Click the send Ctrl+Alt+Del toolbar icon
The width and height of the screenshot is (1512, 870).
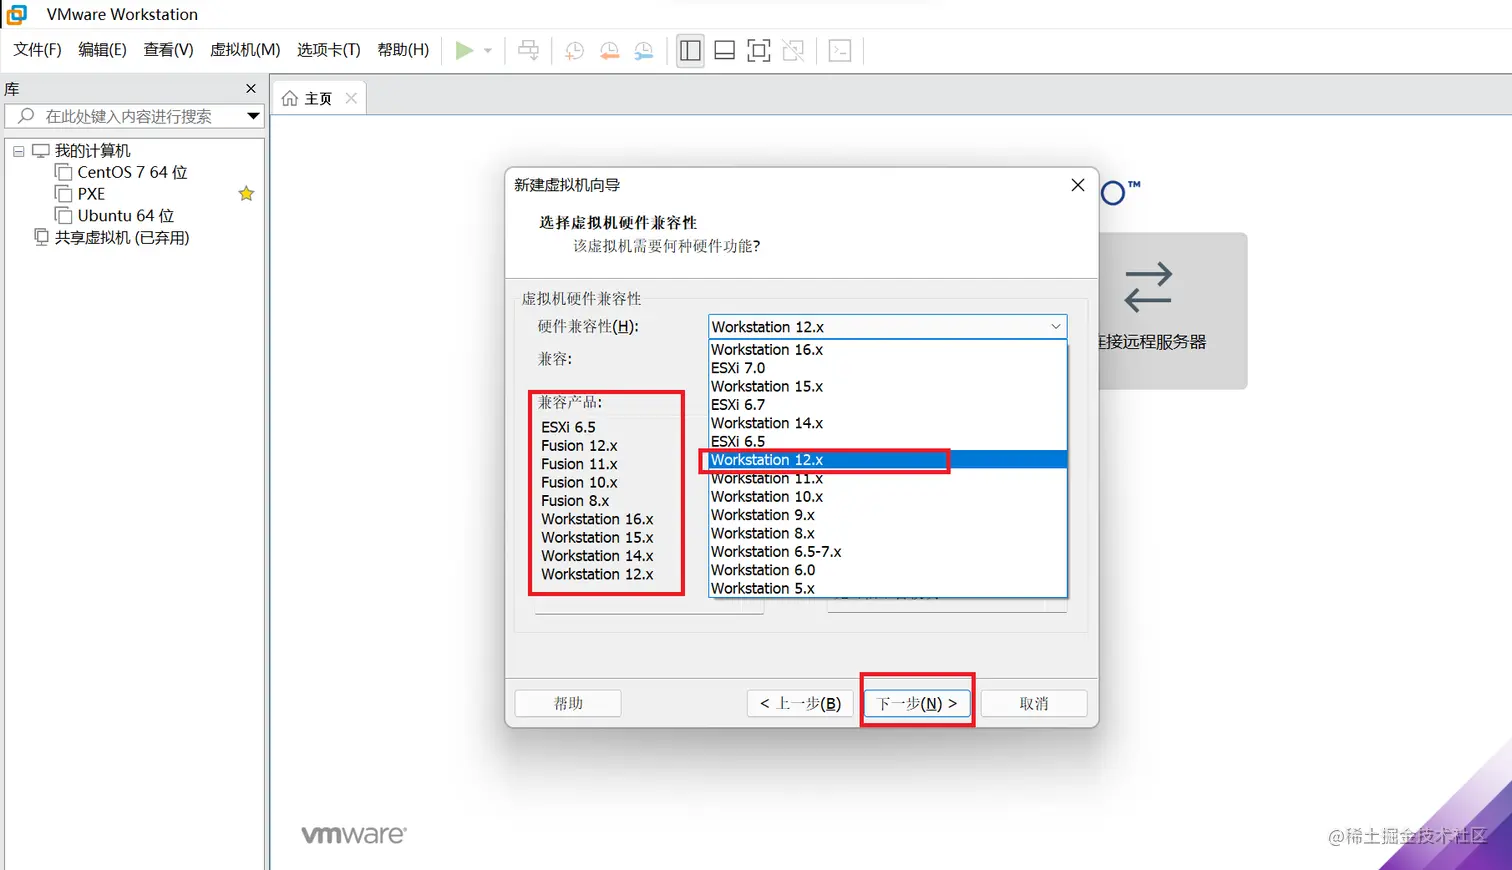pyautogui.click(x=529, y=50)
